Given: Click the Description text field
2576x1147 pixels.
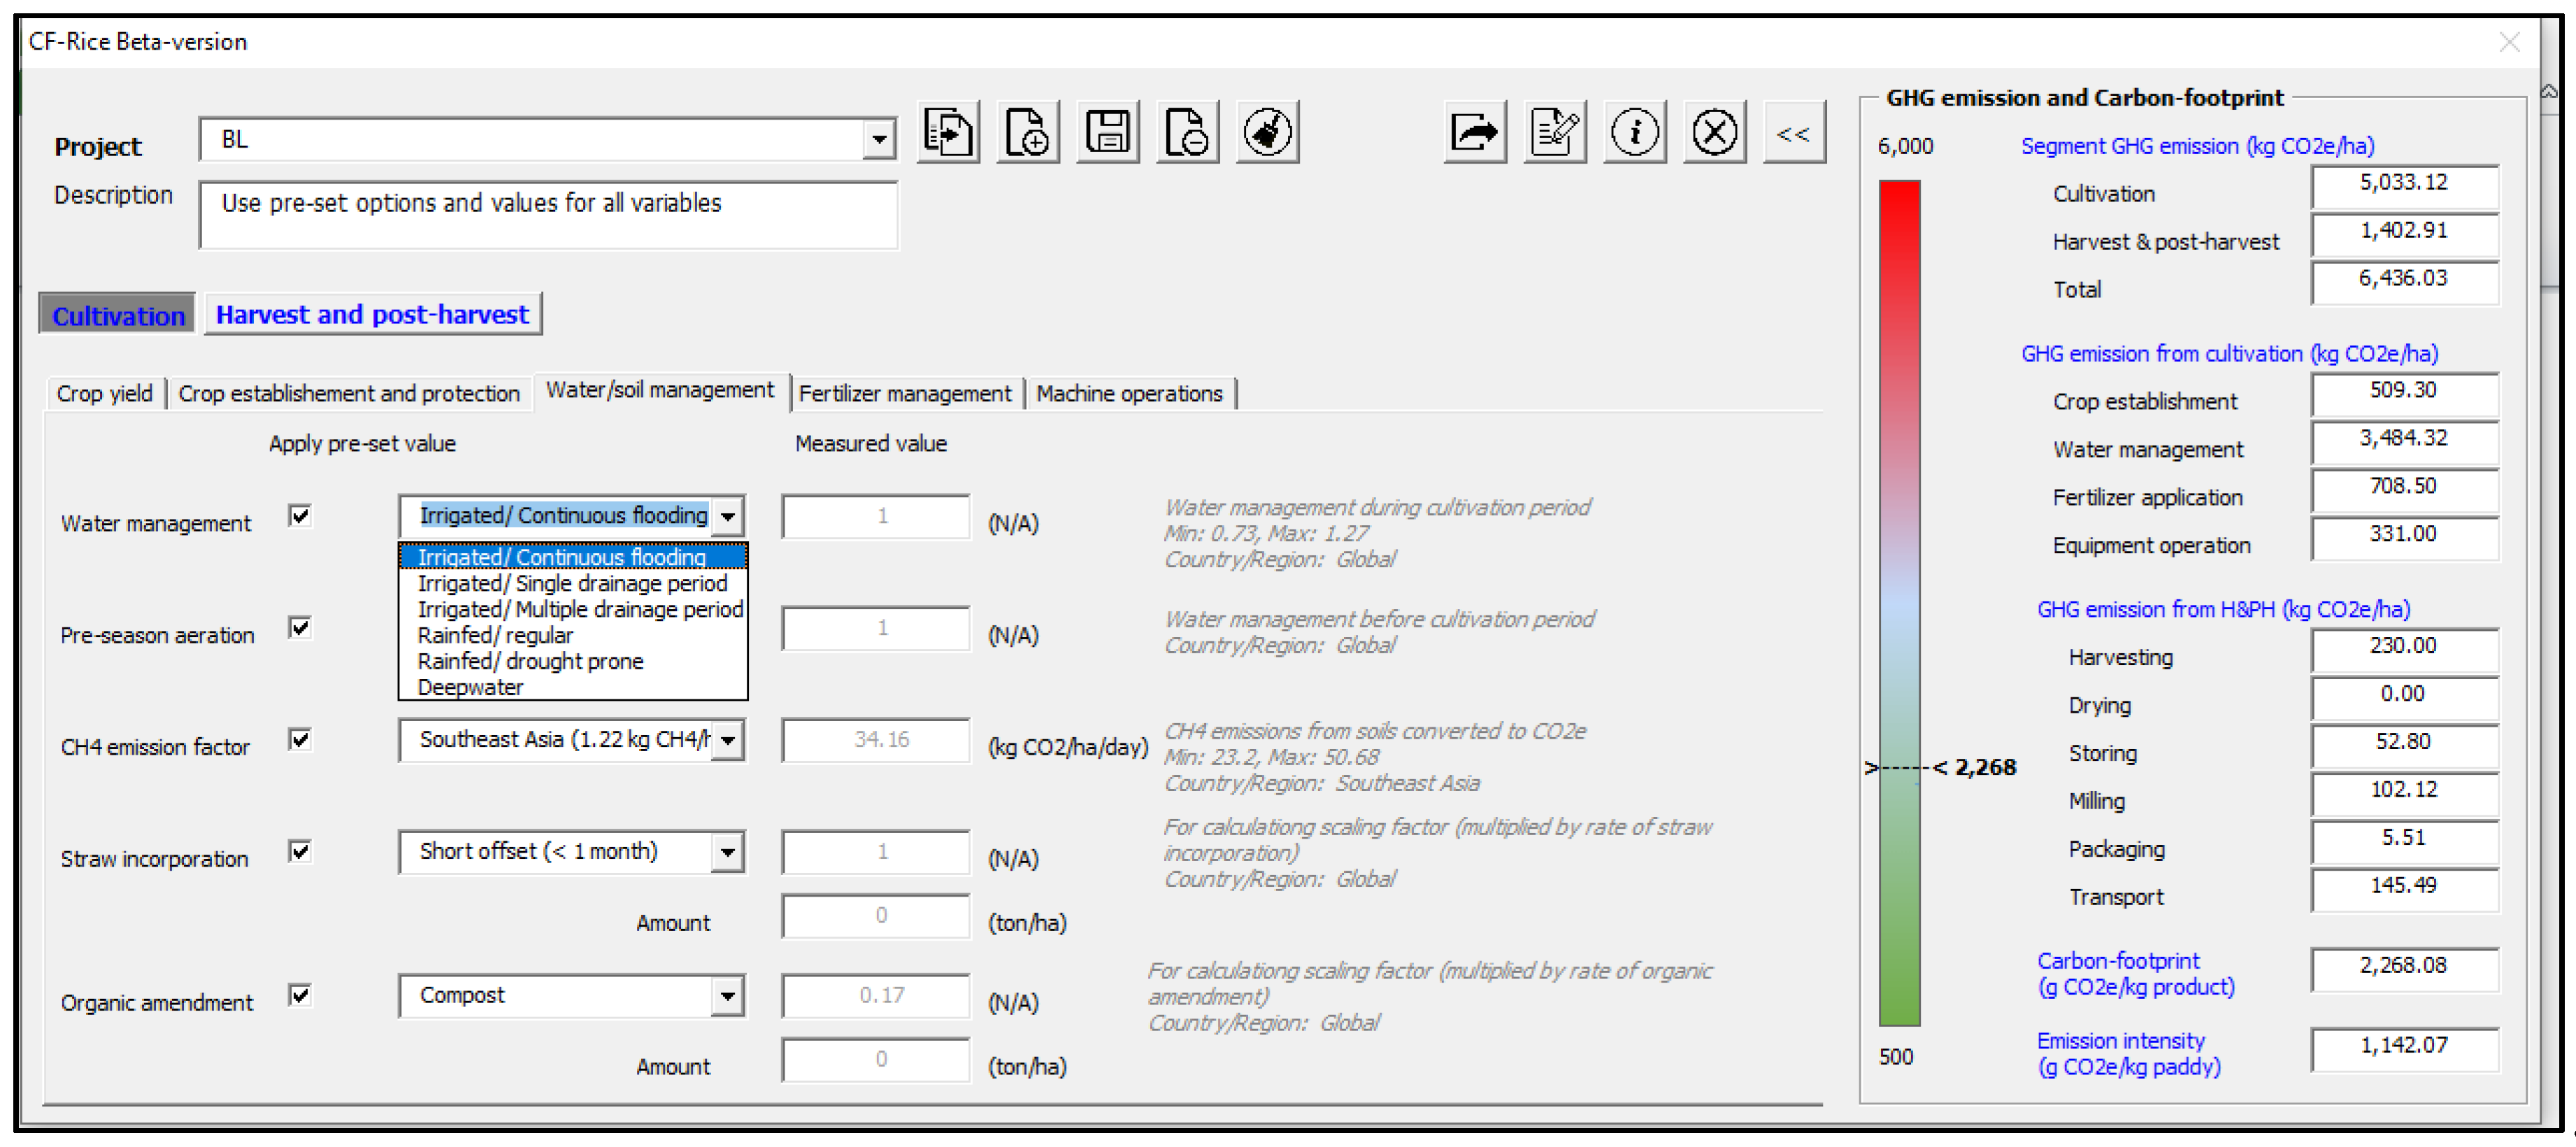Looking at the screenshot, I should [548, 215].
